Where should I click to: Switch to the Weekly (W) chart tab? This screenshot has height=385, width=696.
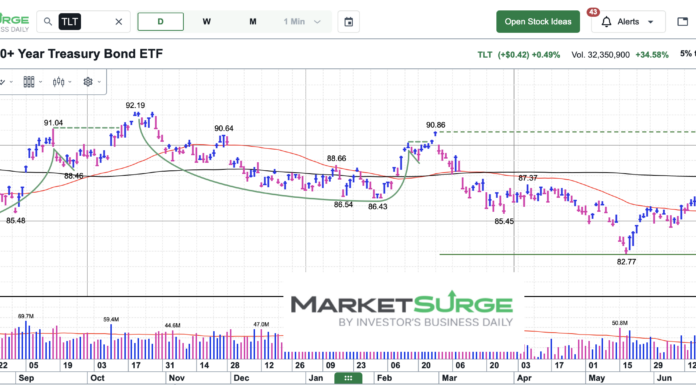(206, 22)
